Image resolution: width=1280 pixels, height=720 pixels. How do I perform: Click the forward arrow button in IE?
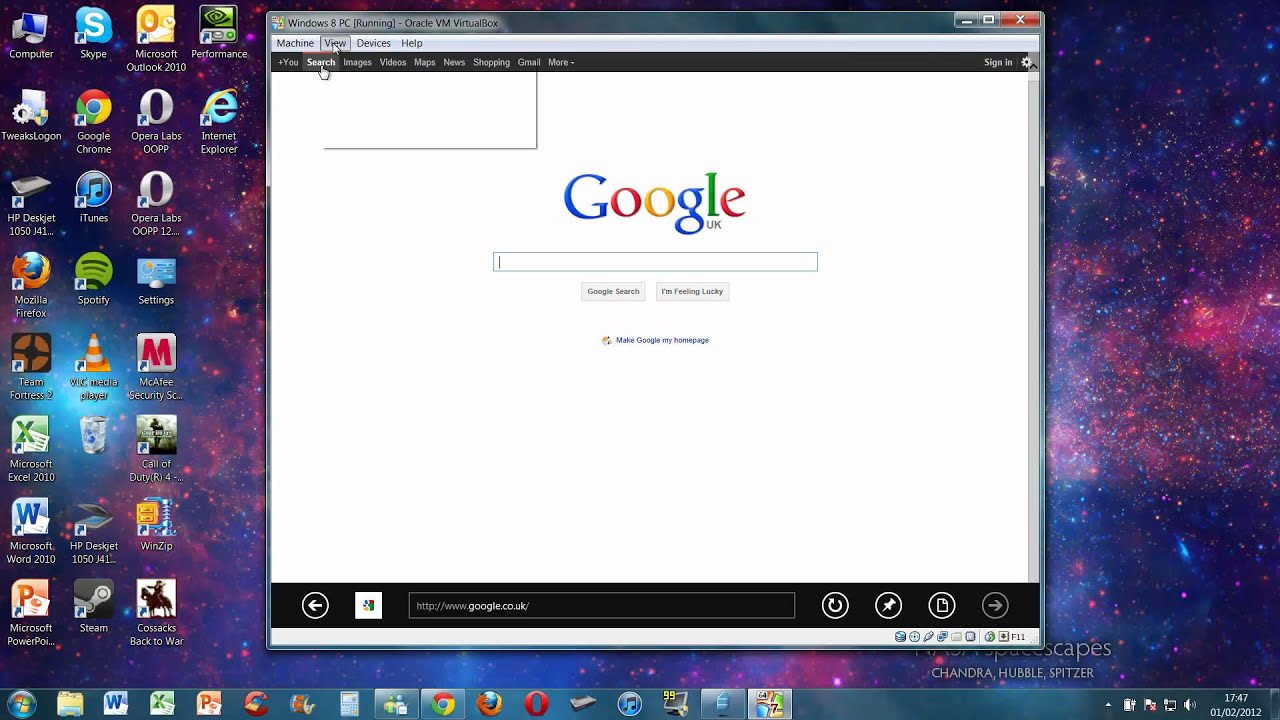[995, 605]
